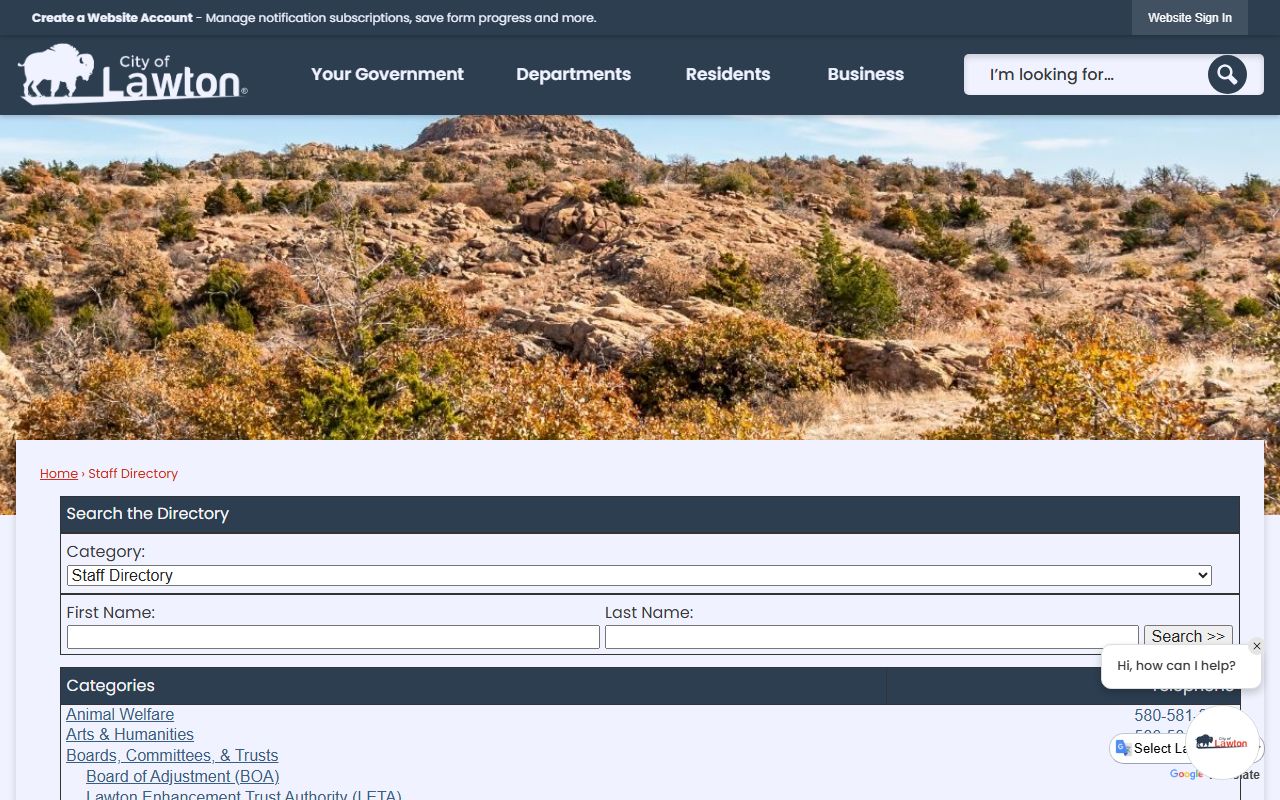Click the Categories column header
Viewport: 1280px width, 800px height.
point(473,686)
